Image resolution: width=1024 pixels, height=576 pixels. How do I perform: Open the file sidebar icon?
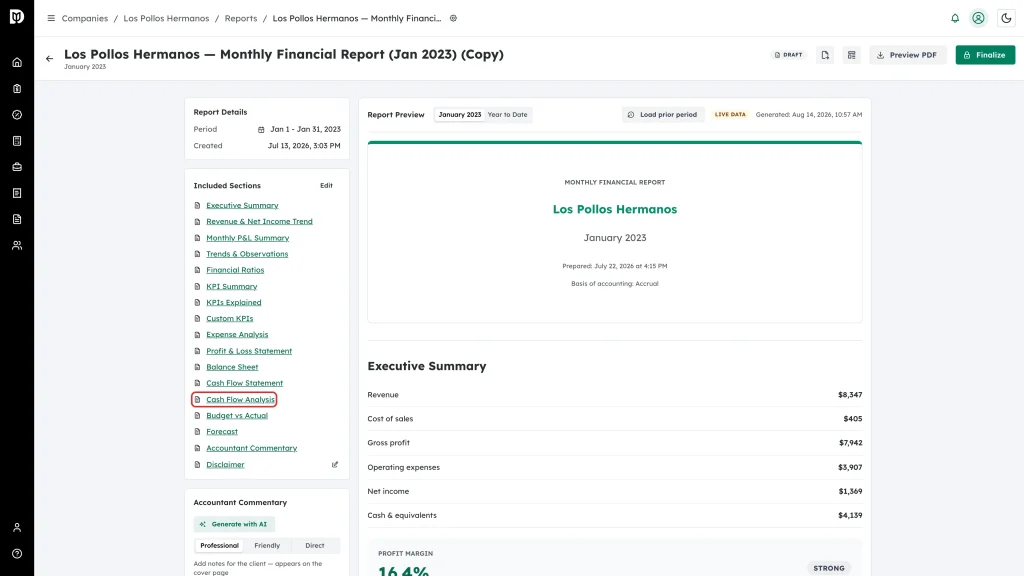[x=17, y=219]
